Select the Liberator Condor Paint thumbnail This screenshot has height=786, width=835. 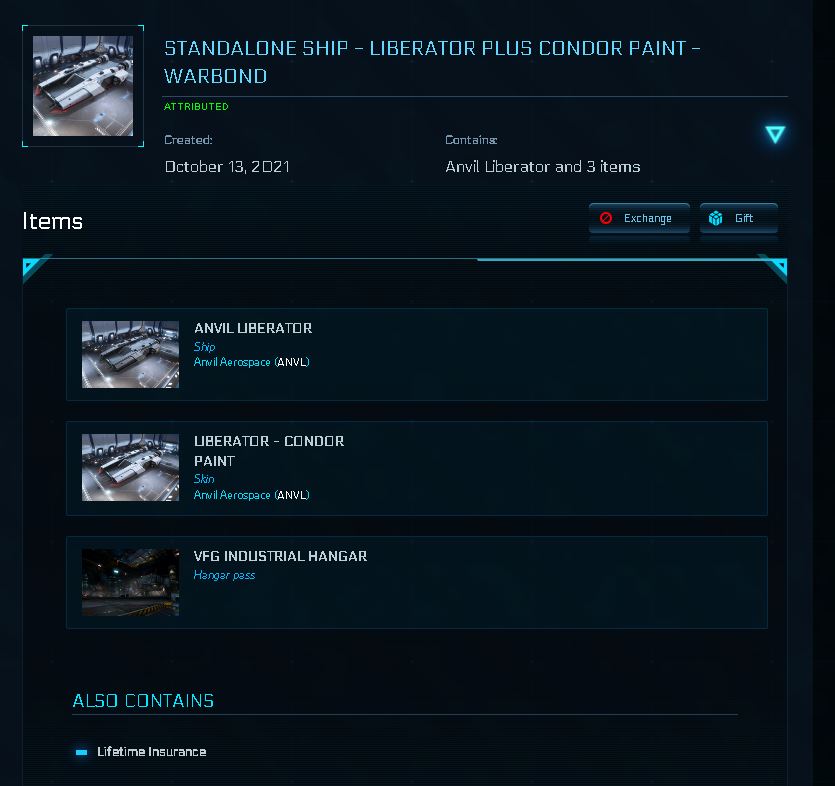click(130, 467)
